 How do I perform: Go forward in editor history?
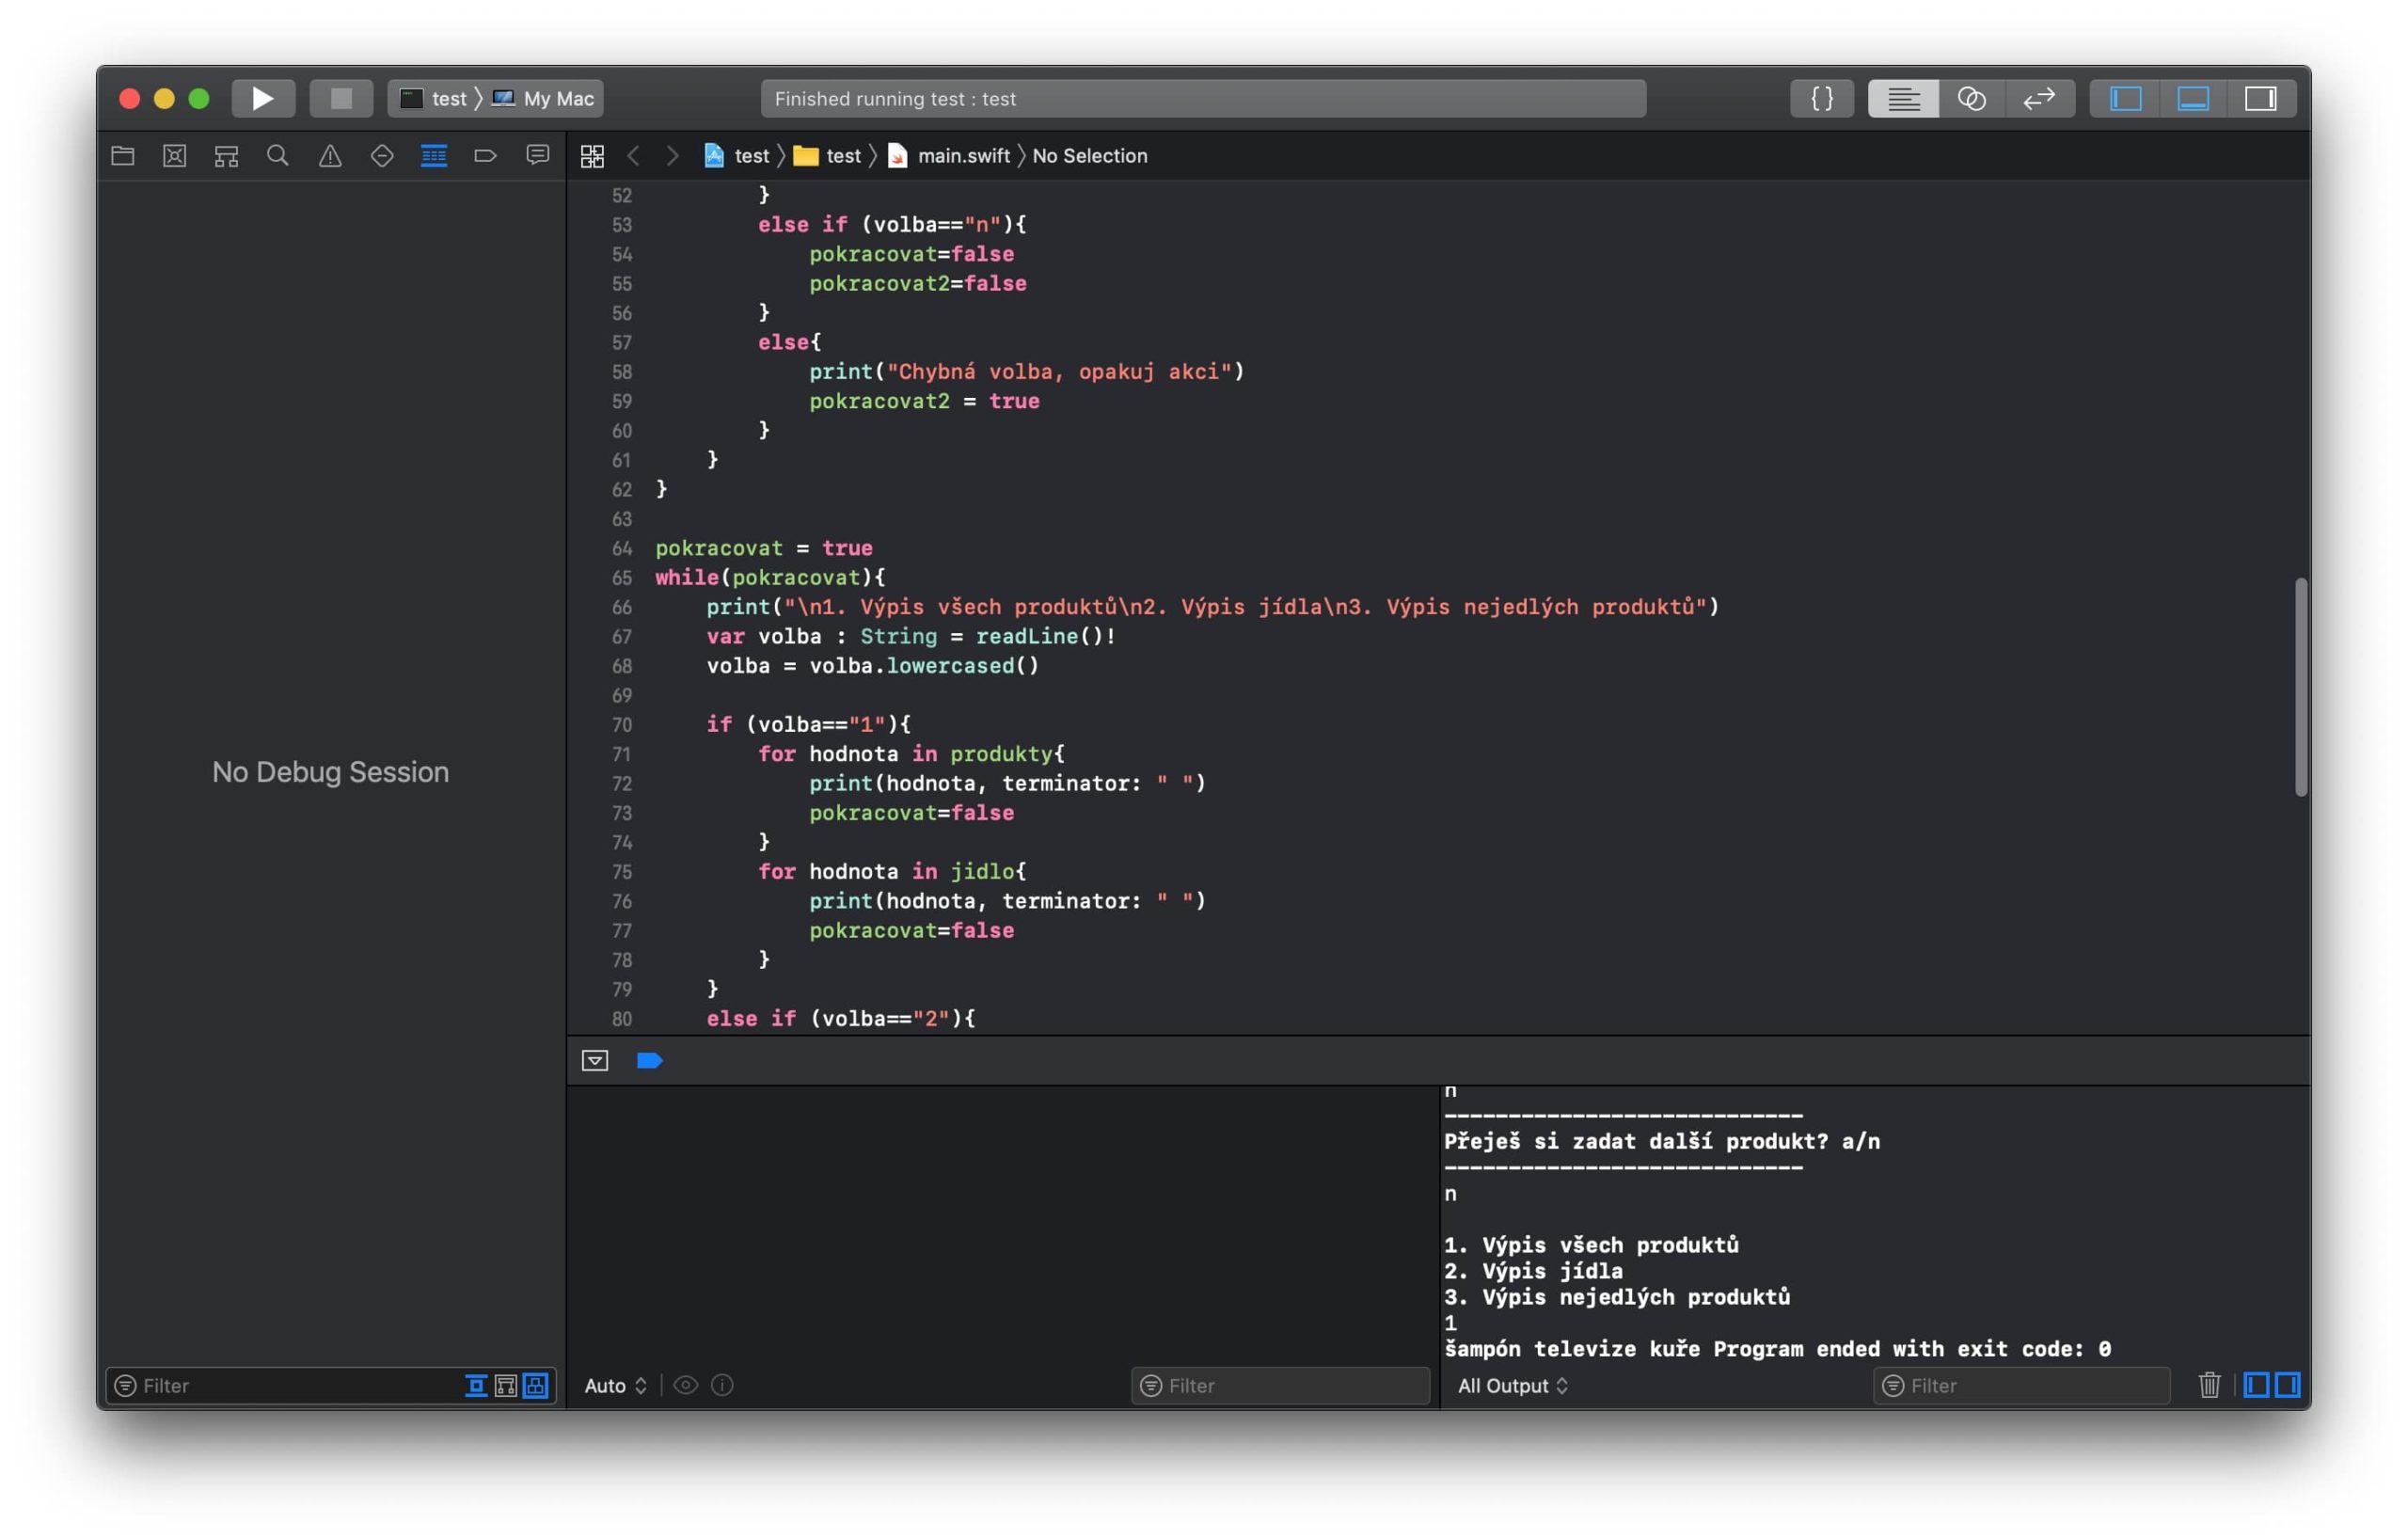pyautogui.click(x=672, y=155)
